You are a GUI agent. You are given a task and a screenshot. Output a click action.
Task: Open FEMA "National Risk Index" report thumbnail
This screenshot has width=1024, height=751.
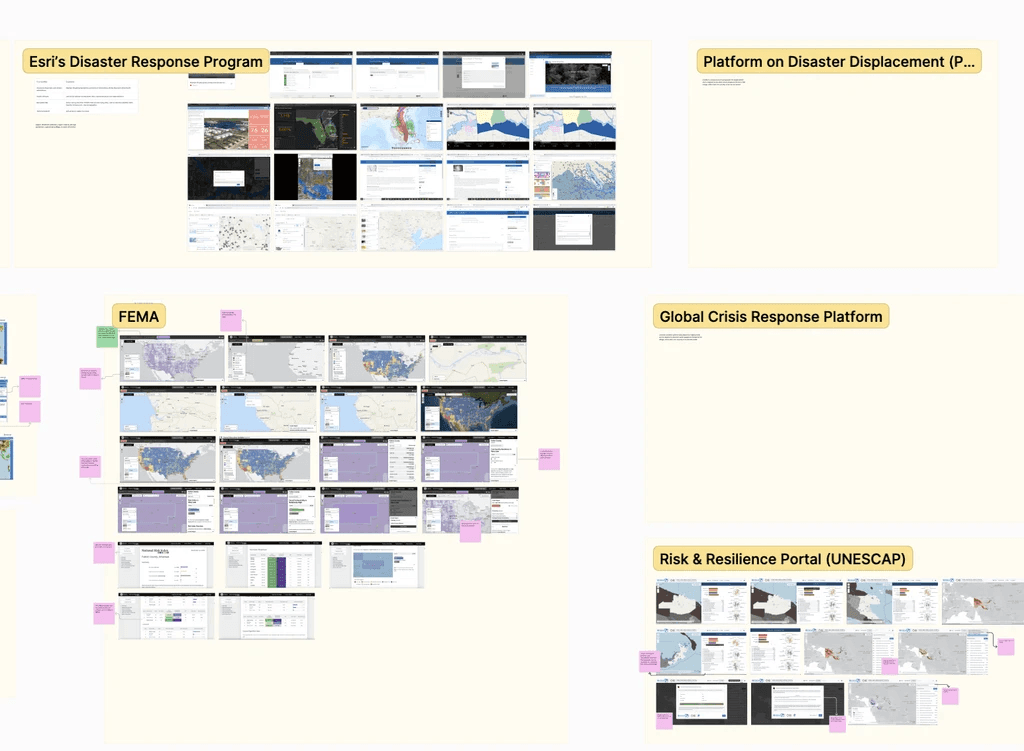[x=166, y=565]
